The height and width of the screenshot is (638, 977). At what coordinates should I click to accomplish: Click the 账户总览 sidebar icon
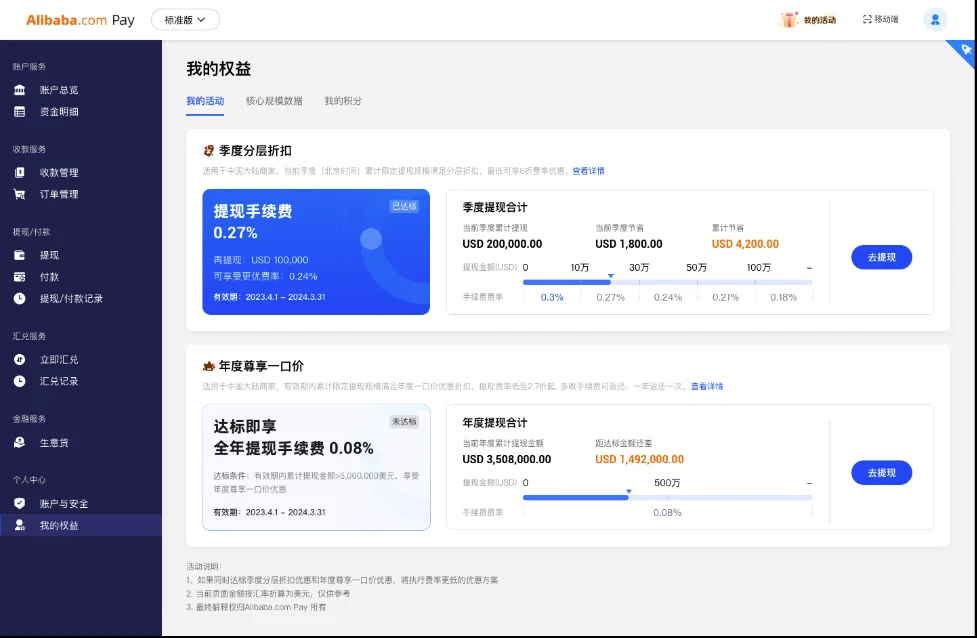point(20,90)
